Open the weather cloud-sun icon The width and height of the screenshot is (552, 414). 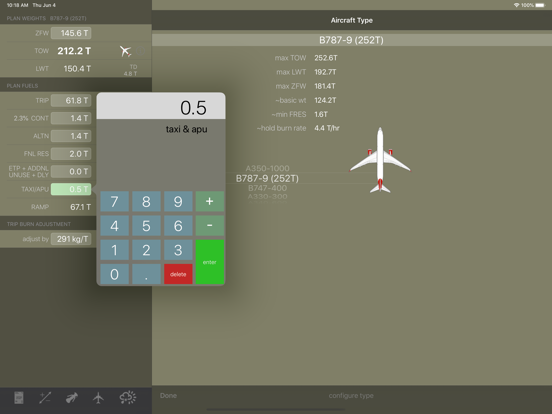(127, 397)
